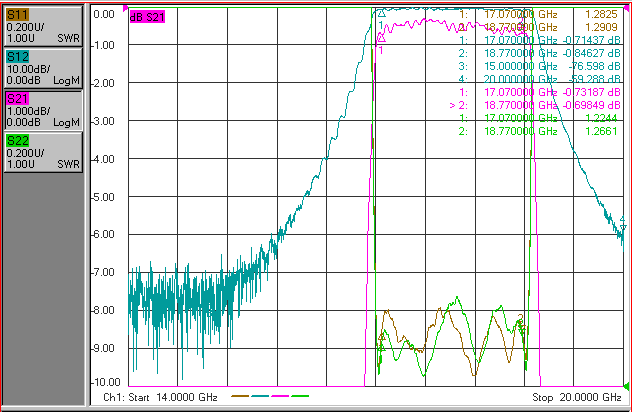
Task: Click green marker 2 readout value 1.2661
Action: click(601, 131)
